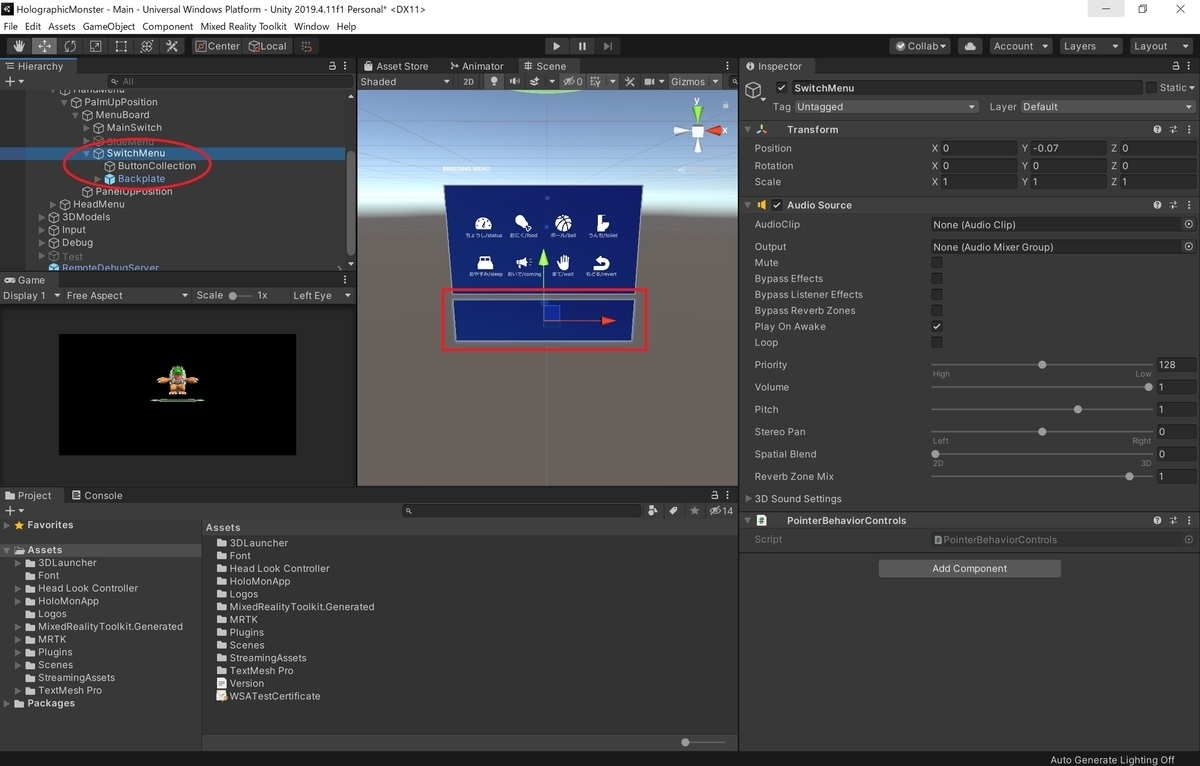Select the combined Transform tool in toolbar
The image size is (1200, 766).
146,46
